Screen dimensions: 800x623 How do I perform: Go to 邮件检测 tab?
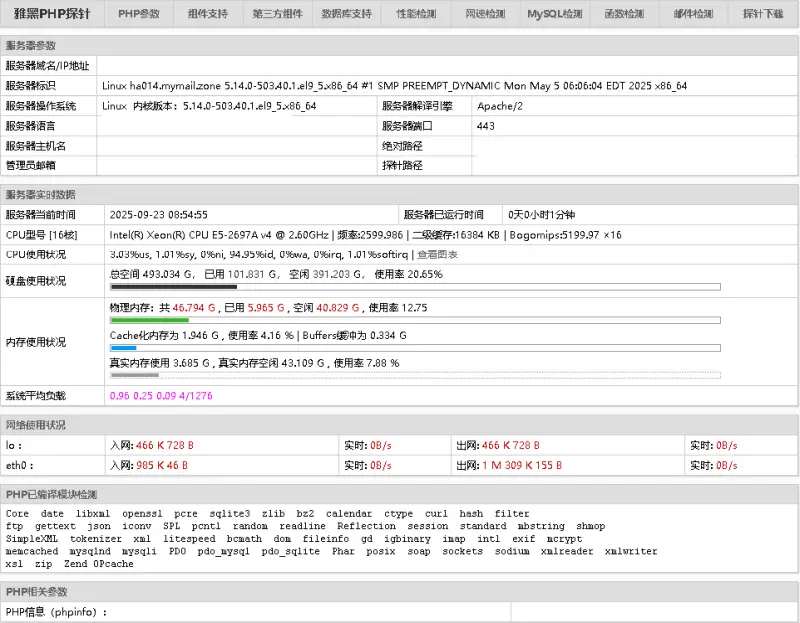point(693,14)
